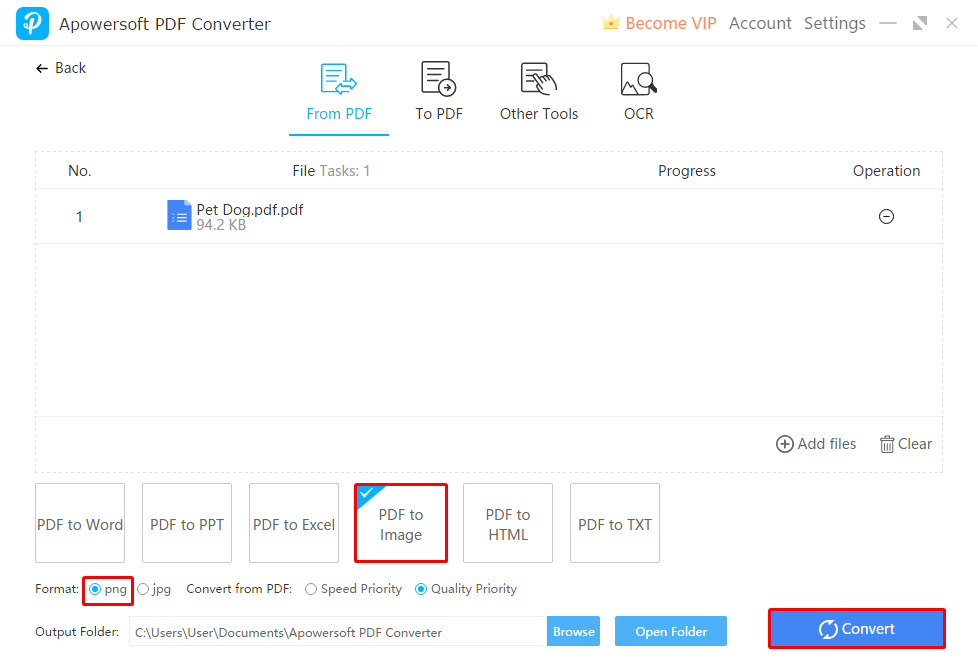Click the Add files icon
Viewport: 978px width, 668px height.
coord(786,443)
